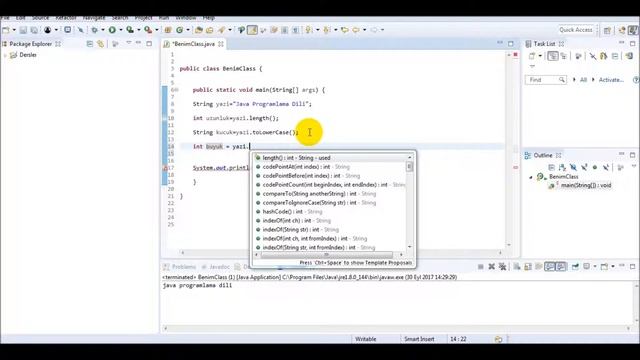
Task: Click the Next Annotation toolbar icon
Action: [309, 30]
